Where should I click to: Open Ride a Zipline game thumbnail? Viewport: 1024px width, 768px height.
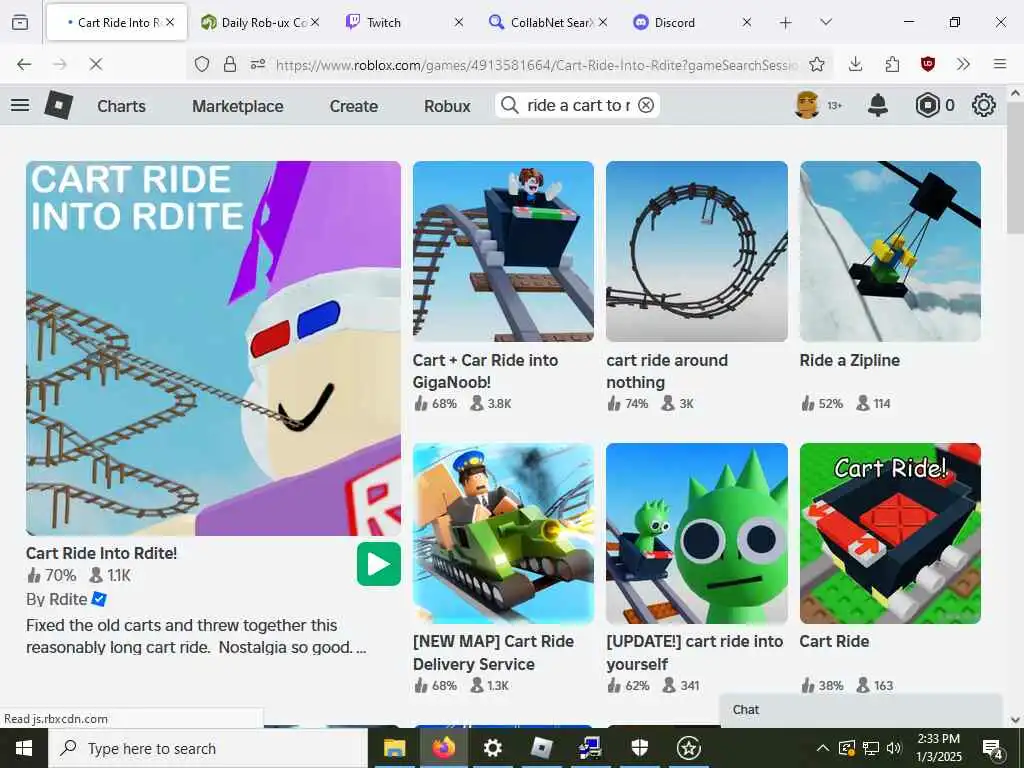pyautogui.click(x=890, y=251)
